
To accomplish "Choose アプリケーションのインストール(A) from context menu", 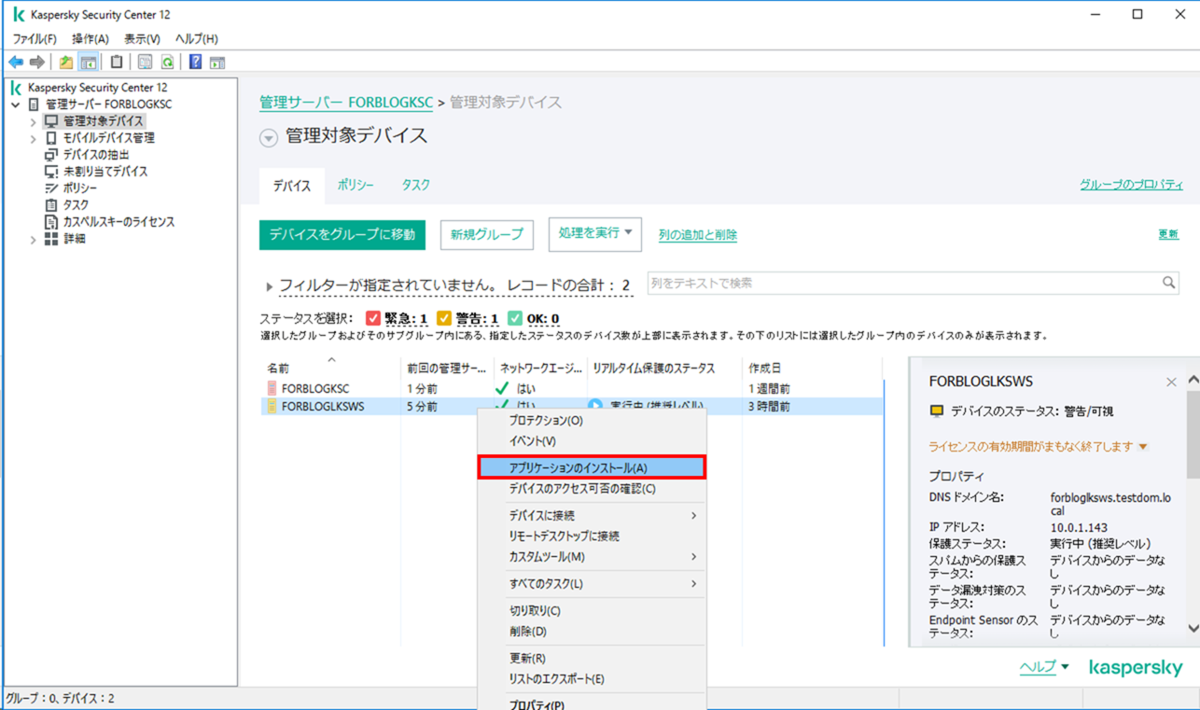I will coord(593,467).
